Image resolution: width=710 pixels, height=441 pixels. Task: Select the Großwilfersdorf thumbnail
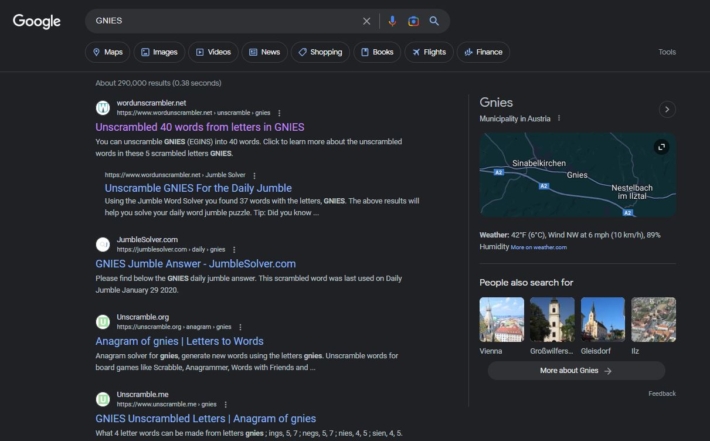click(x=552, y=320)
